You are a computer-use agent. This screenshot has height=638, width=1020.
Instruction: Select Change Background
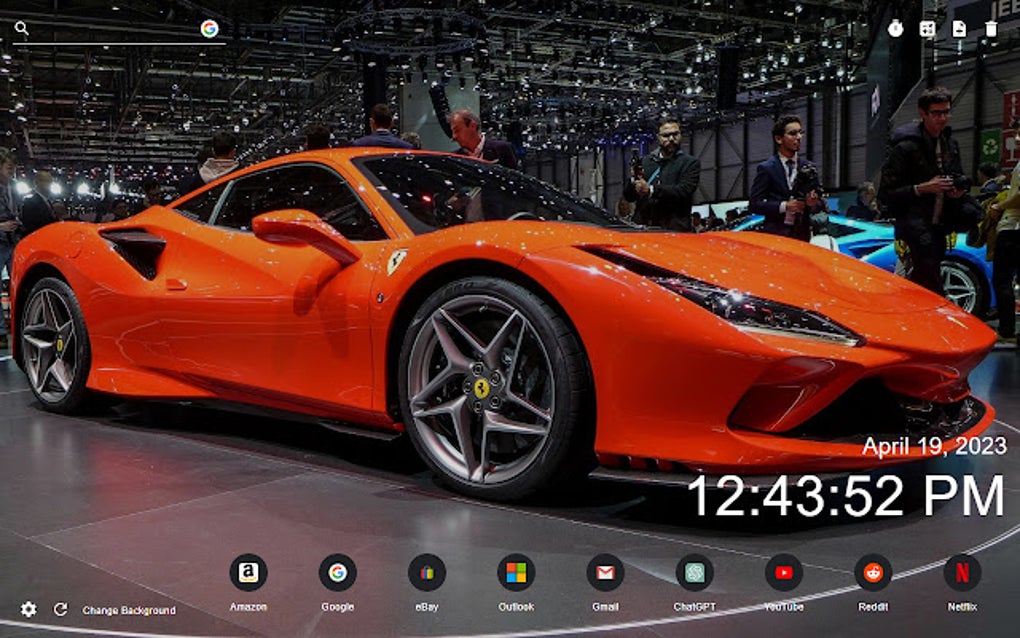tap(130, 608)
